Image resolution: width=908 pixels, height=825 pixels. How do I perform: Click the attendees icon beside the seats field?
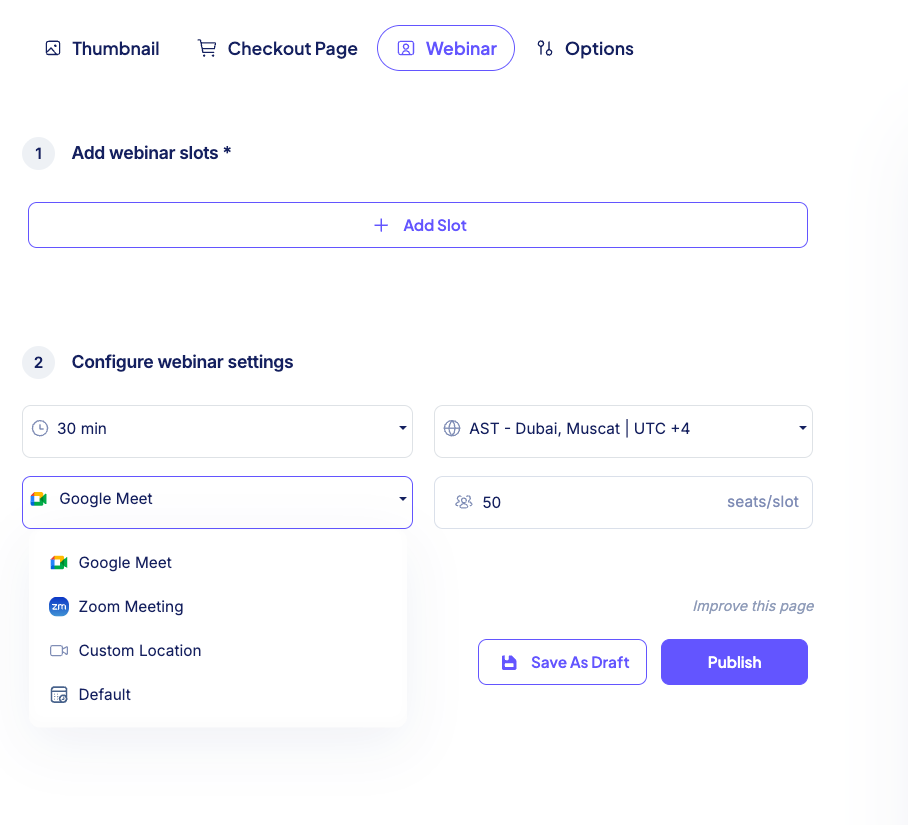(464, 502)
